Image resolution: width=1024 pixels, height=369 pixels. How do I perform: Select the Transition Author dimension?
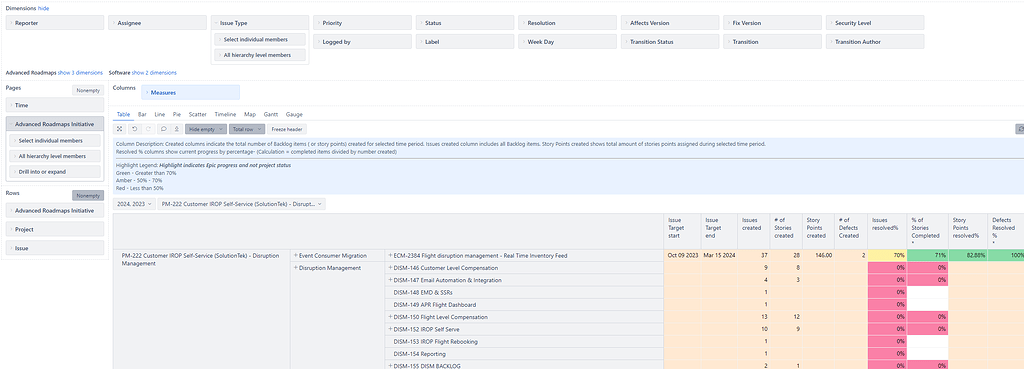[875, 41]
